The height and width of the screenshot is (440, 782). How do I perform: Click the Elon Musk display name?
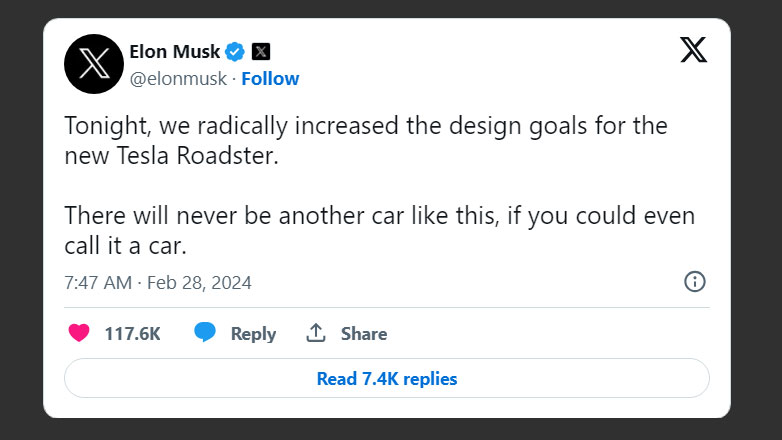174,51
